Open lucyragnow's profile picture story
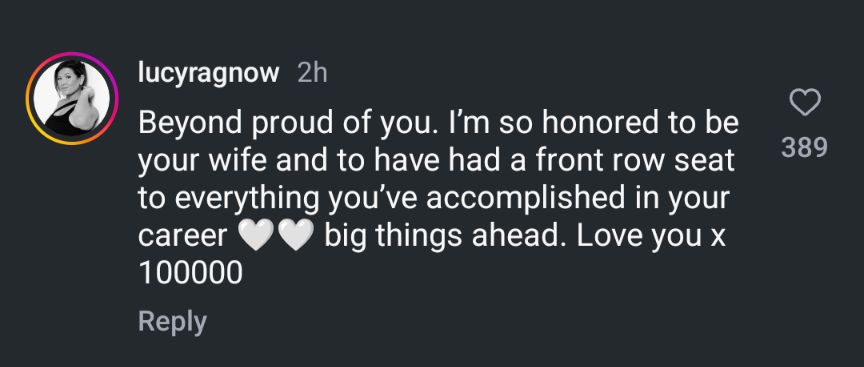The width and height of the screenshot is (864, 367). [72, 99]
